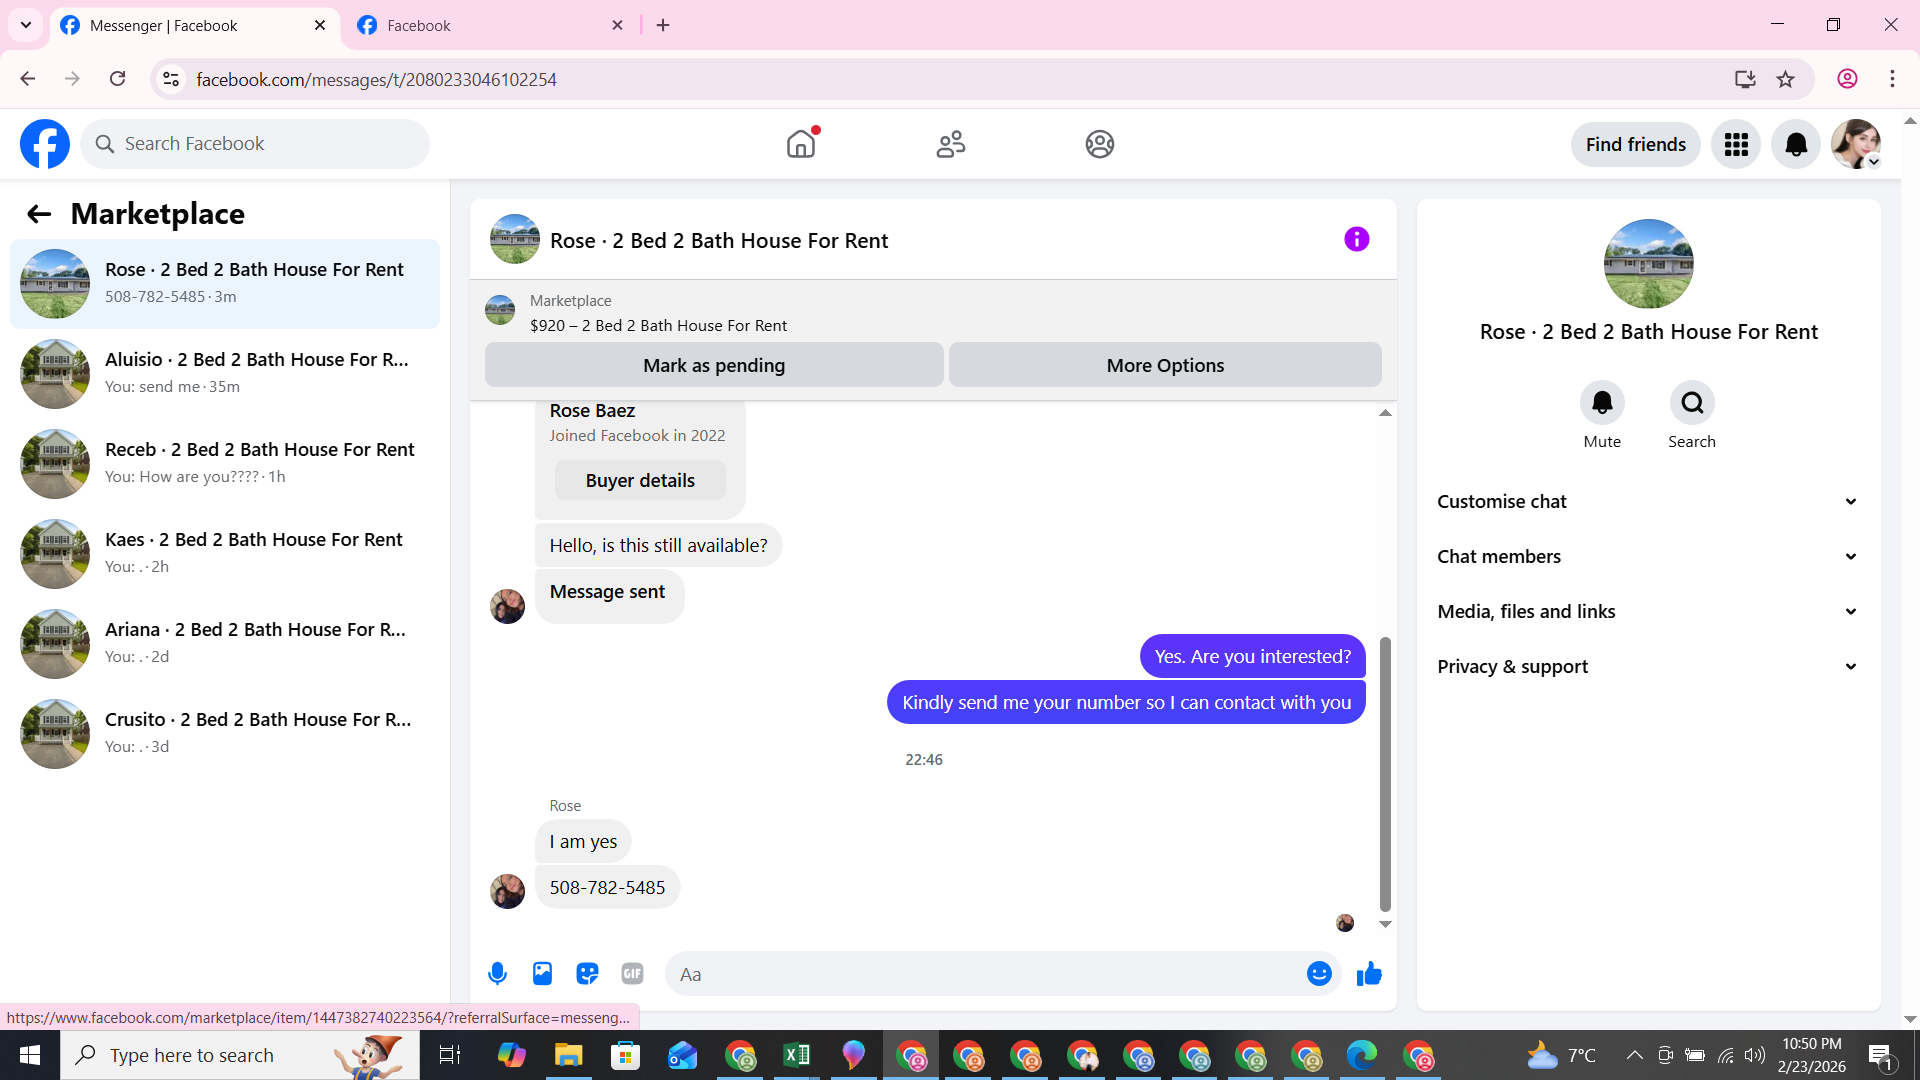The height and width of the screenshot is (1080, 1920).
Task: Open the sticker picker icon
Action: coord(587,973)
